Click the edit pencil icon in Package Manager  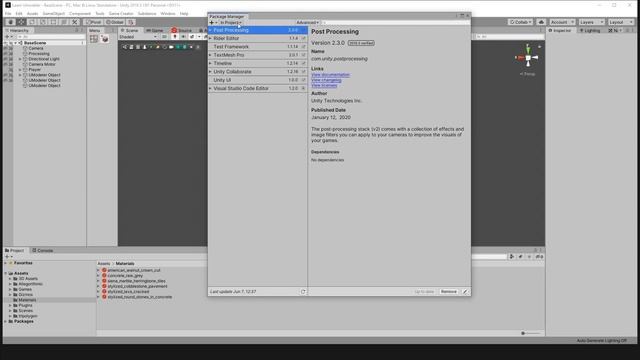pyautogui.click(x=465, y=292)
